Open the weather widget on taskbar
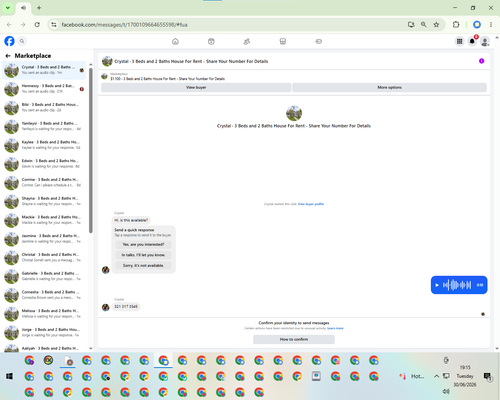The height and width of the screenshot is (400, 500). pos(412,376)
